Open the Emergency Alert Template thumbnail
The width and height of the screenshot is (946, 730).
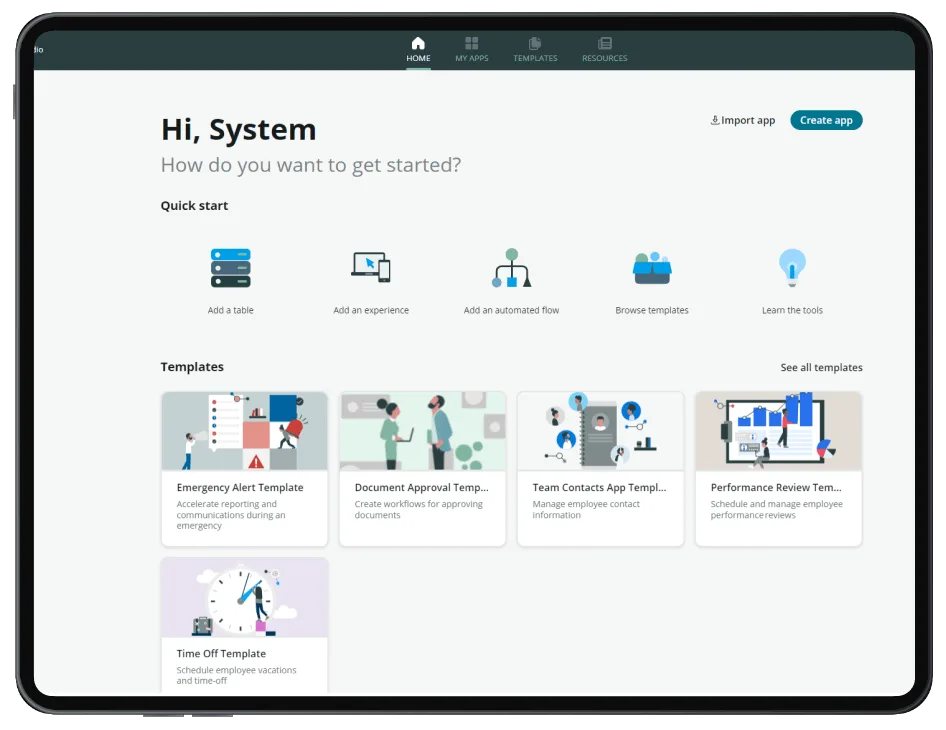pyautogui.click(x=245, y=431)
